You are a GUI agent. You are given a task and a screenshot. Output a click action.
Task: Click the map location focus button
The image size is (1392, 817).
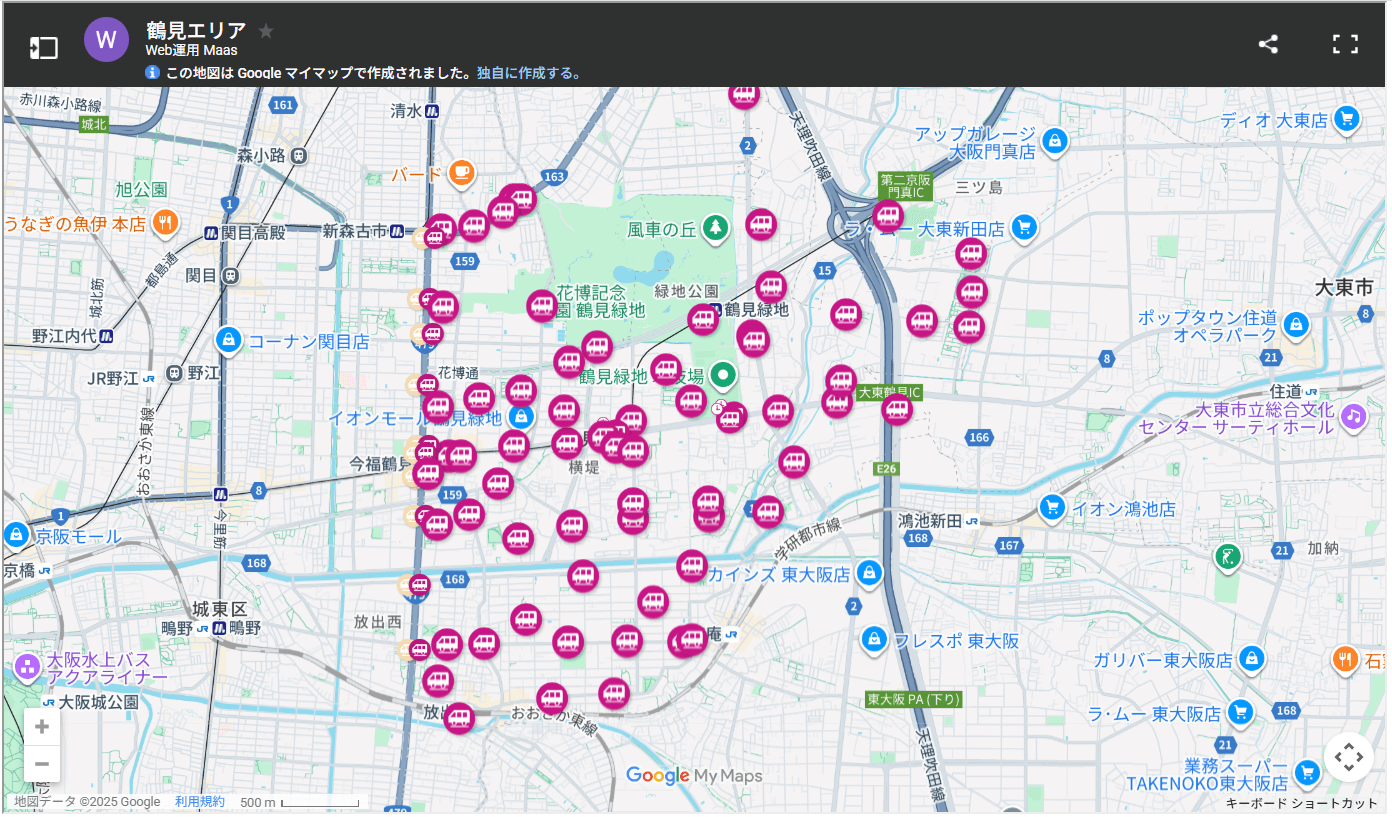click(1348, 757)
